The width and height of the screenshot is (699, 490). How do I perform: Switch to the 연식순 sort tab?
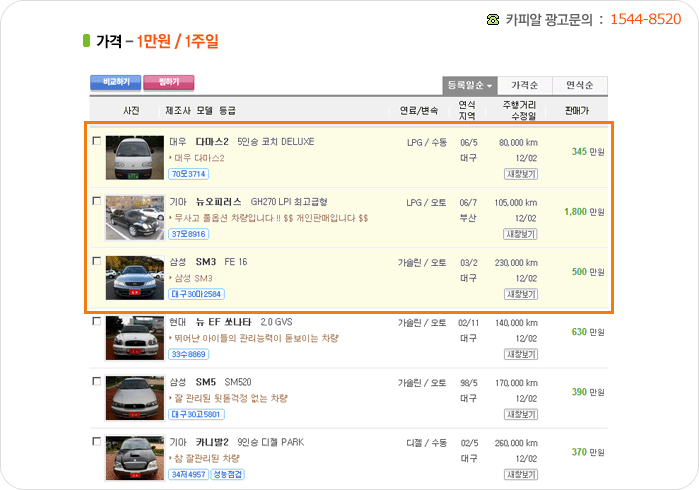coord(581,86)
